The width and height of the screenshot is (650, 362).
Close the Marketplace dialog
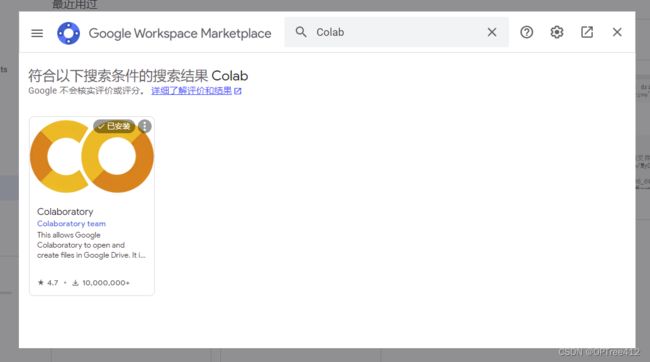[x=617, y=32]
